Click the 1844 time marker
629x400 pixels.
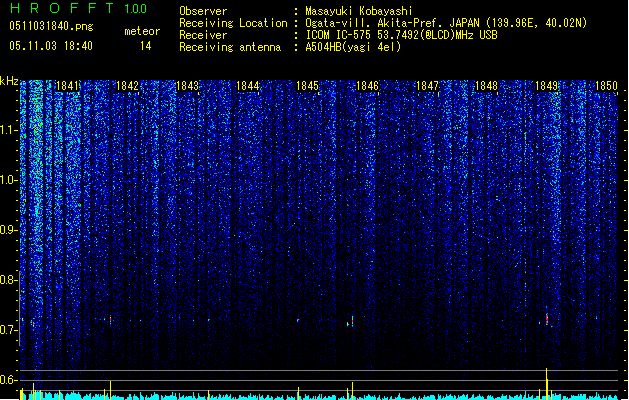coord(248,86)
